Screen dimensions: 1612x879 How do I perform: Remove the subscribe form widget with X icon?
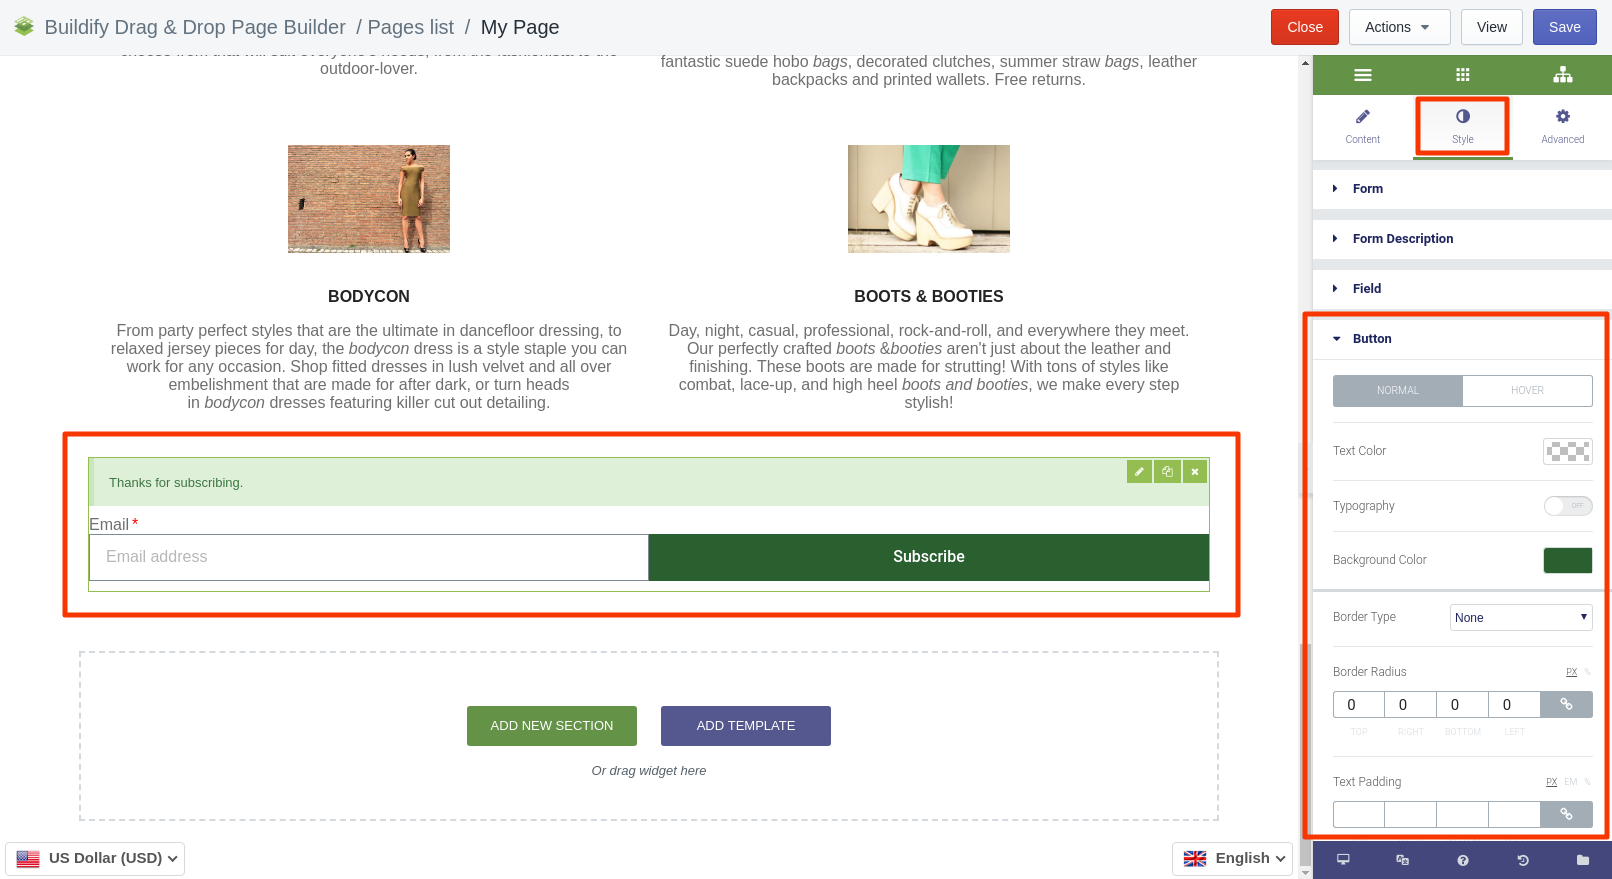click(x=1195, y=472)
